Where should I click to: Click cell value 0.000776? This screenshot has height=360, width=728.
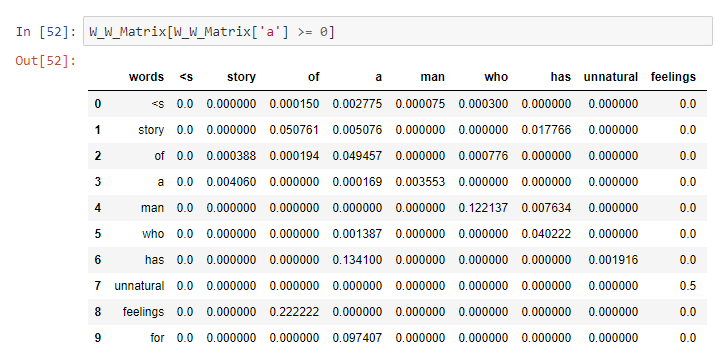pos(483,156)
